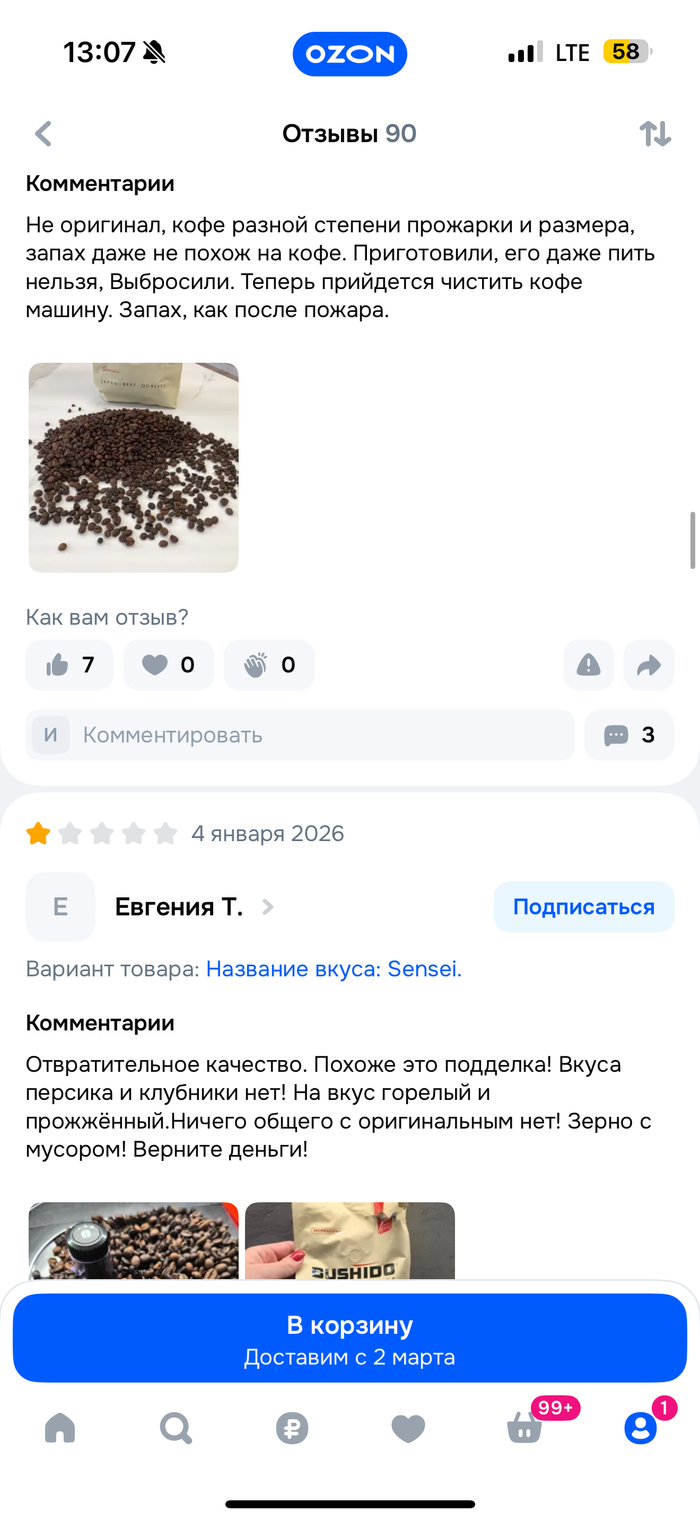Screen dimensions: 700x1521
Task: Tap the Комментировать input field
Action: point(300,735)
